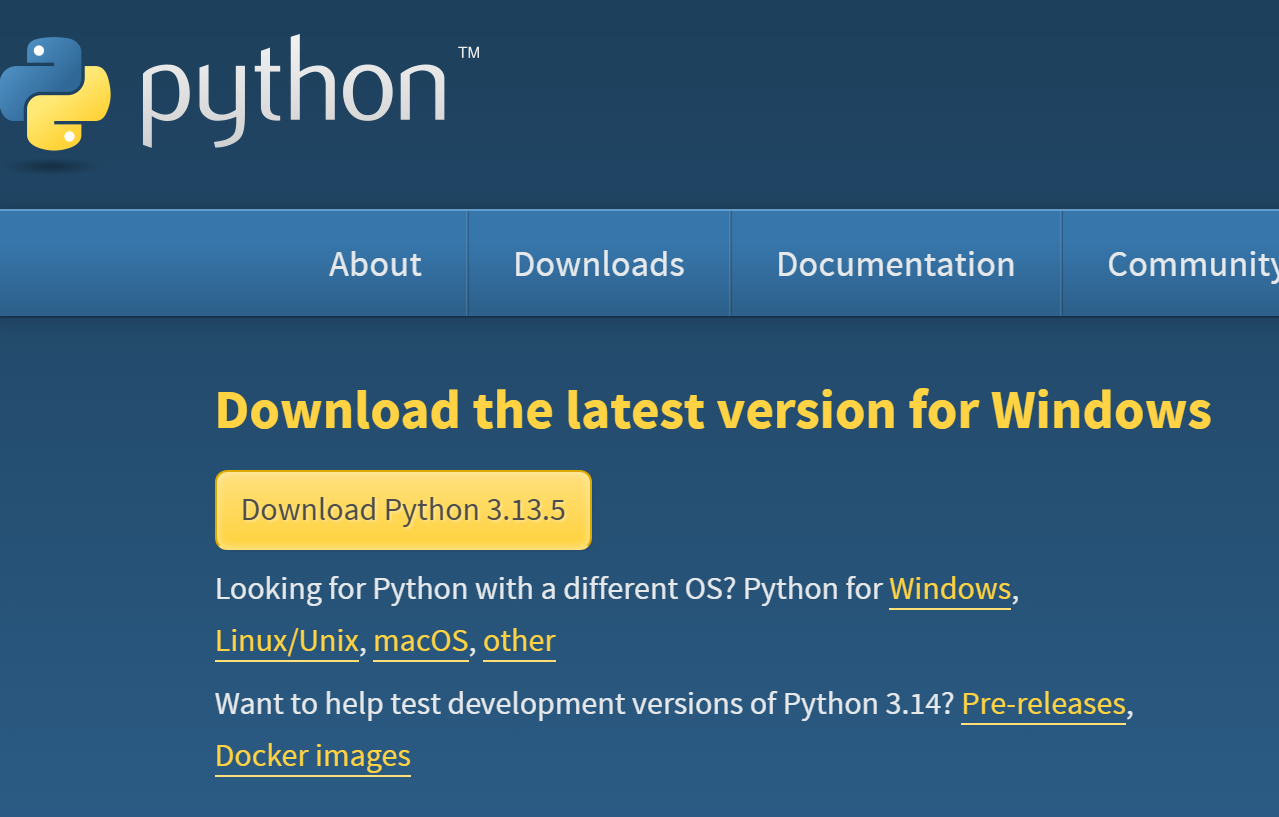Open the About menu
Viewport: 1279px width, 817px height.
(x=375, y=264)
